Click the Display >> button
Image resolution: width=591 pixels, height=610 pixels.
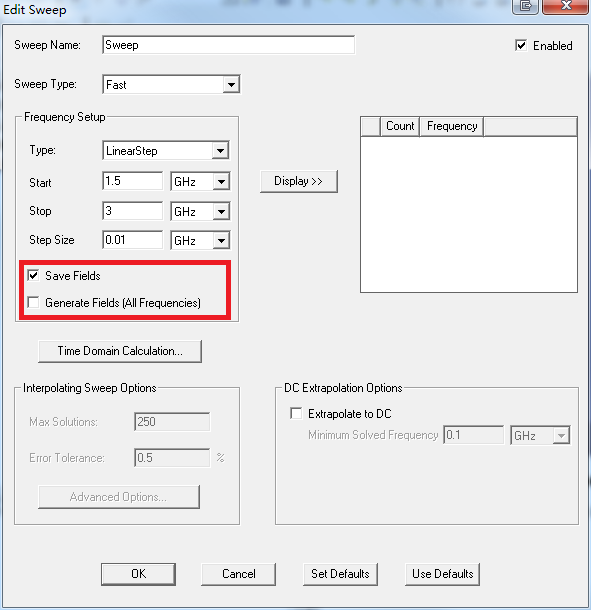point(298,181)
